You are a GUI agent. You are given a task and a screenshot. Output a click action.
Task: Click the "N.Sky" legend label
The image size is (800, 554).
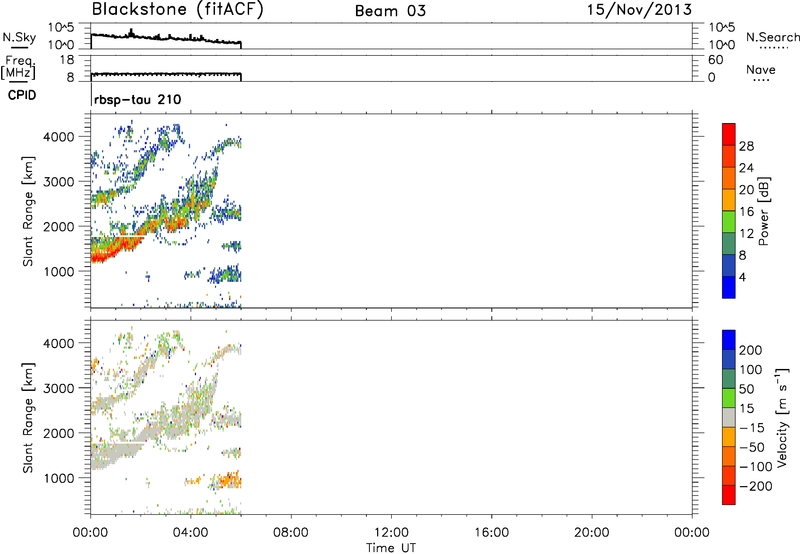coord(19,38)
